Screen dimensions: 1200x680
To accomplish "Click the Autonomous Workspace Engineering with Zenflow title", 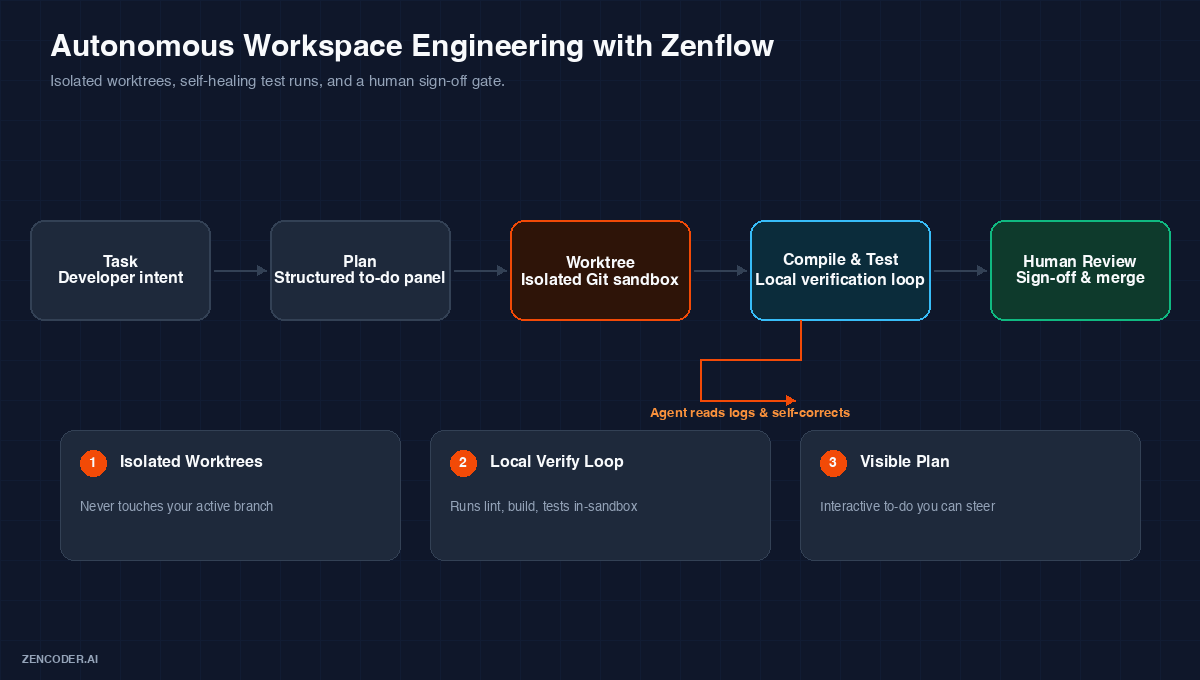I will [412, 46].
